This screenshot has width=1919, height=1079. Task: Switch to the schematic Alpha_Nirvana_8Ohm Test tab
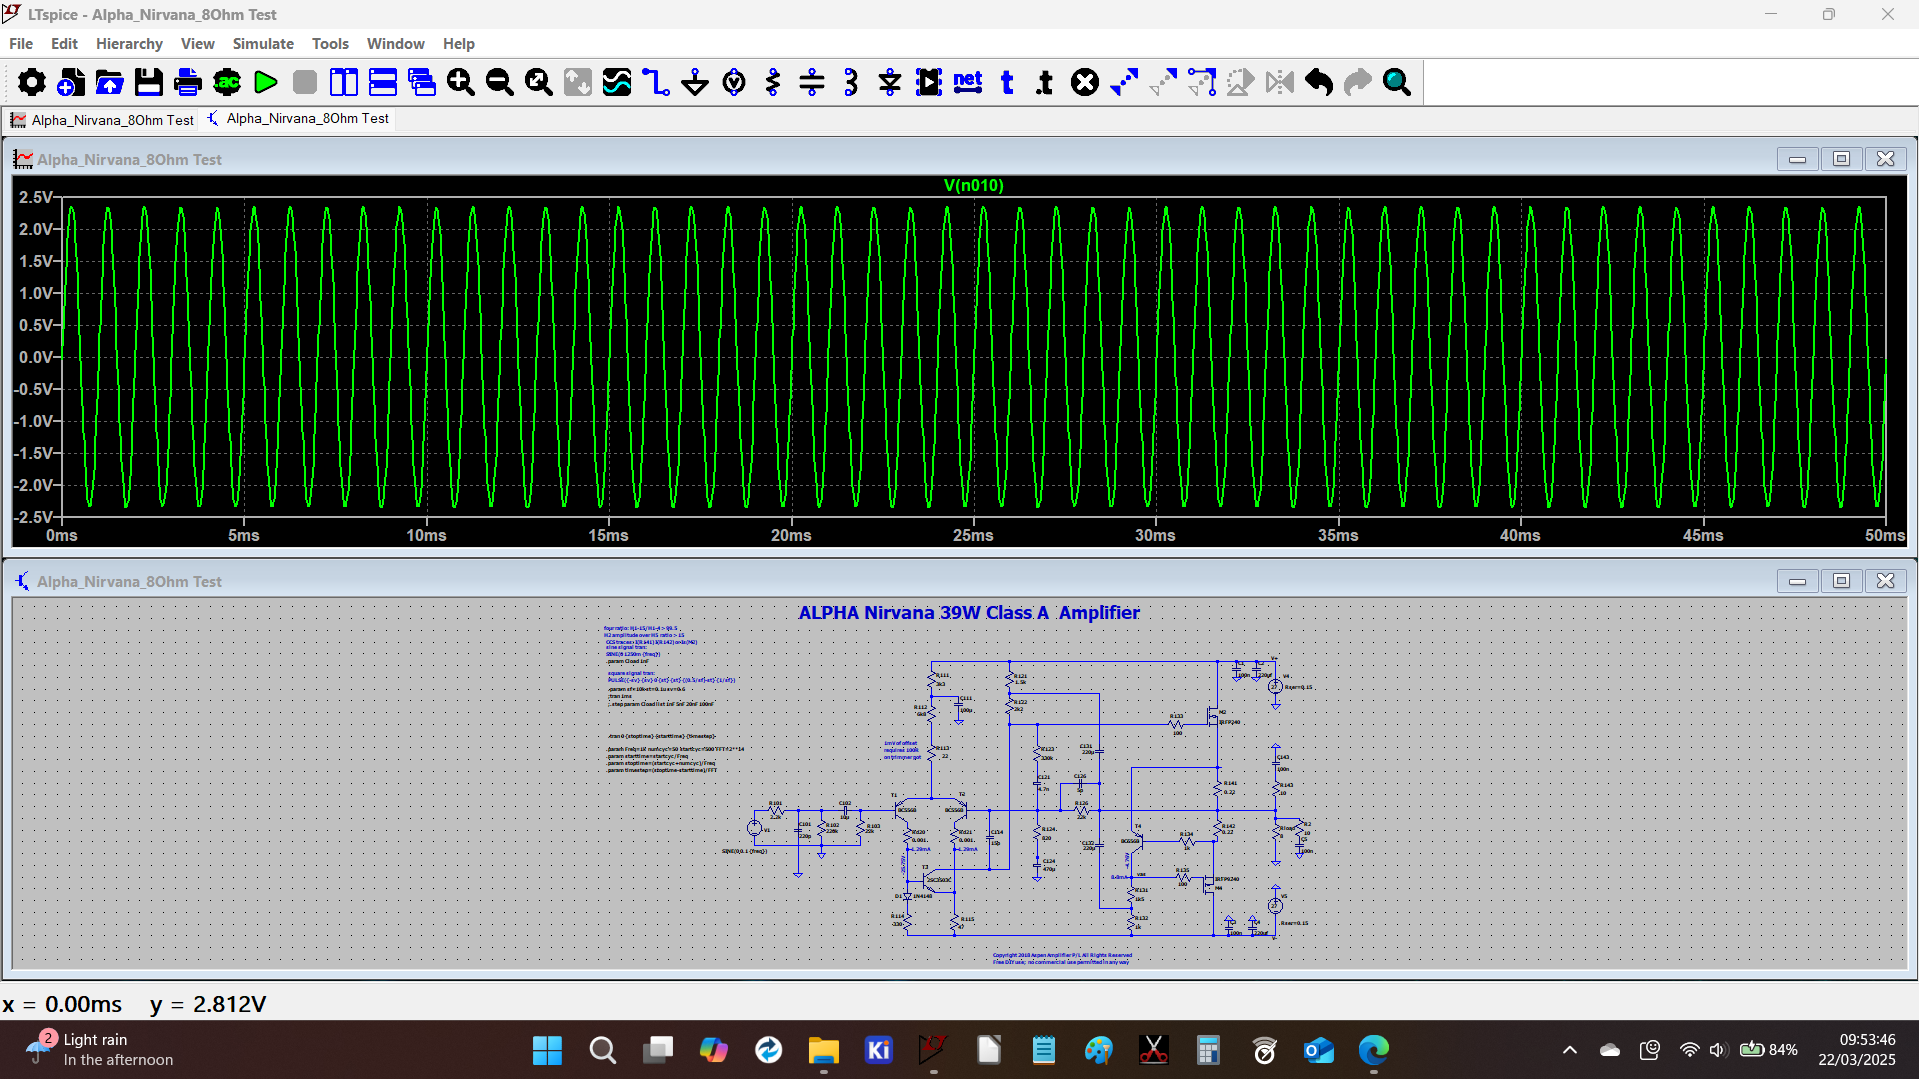tap(298, 118)
